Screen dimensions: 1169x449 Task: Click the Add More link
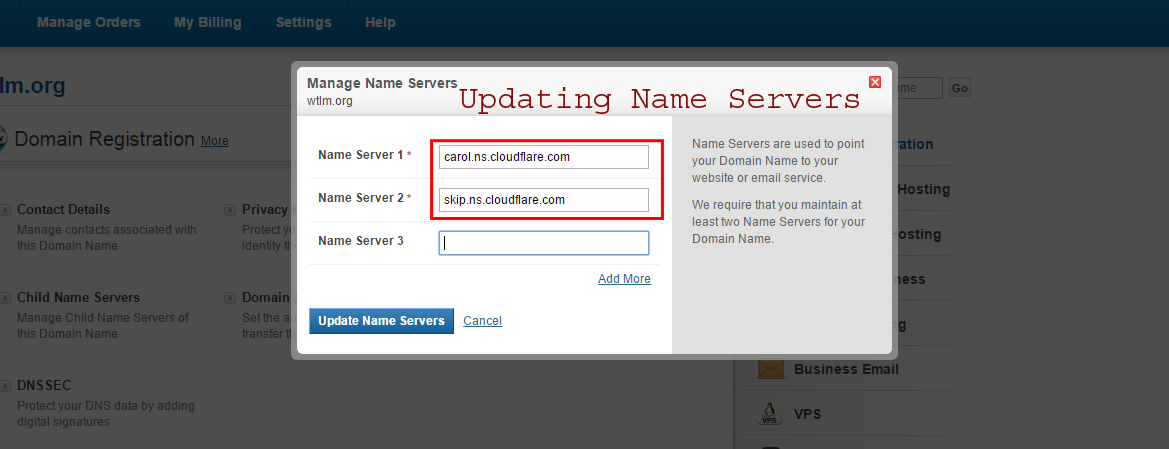(624, 279)
